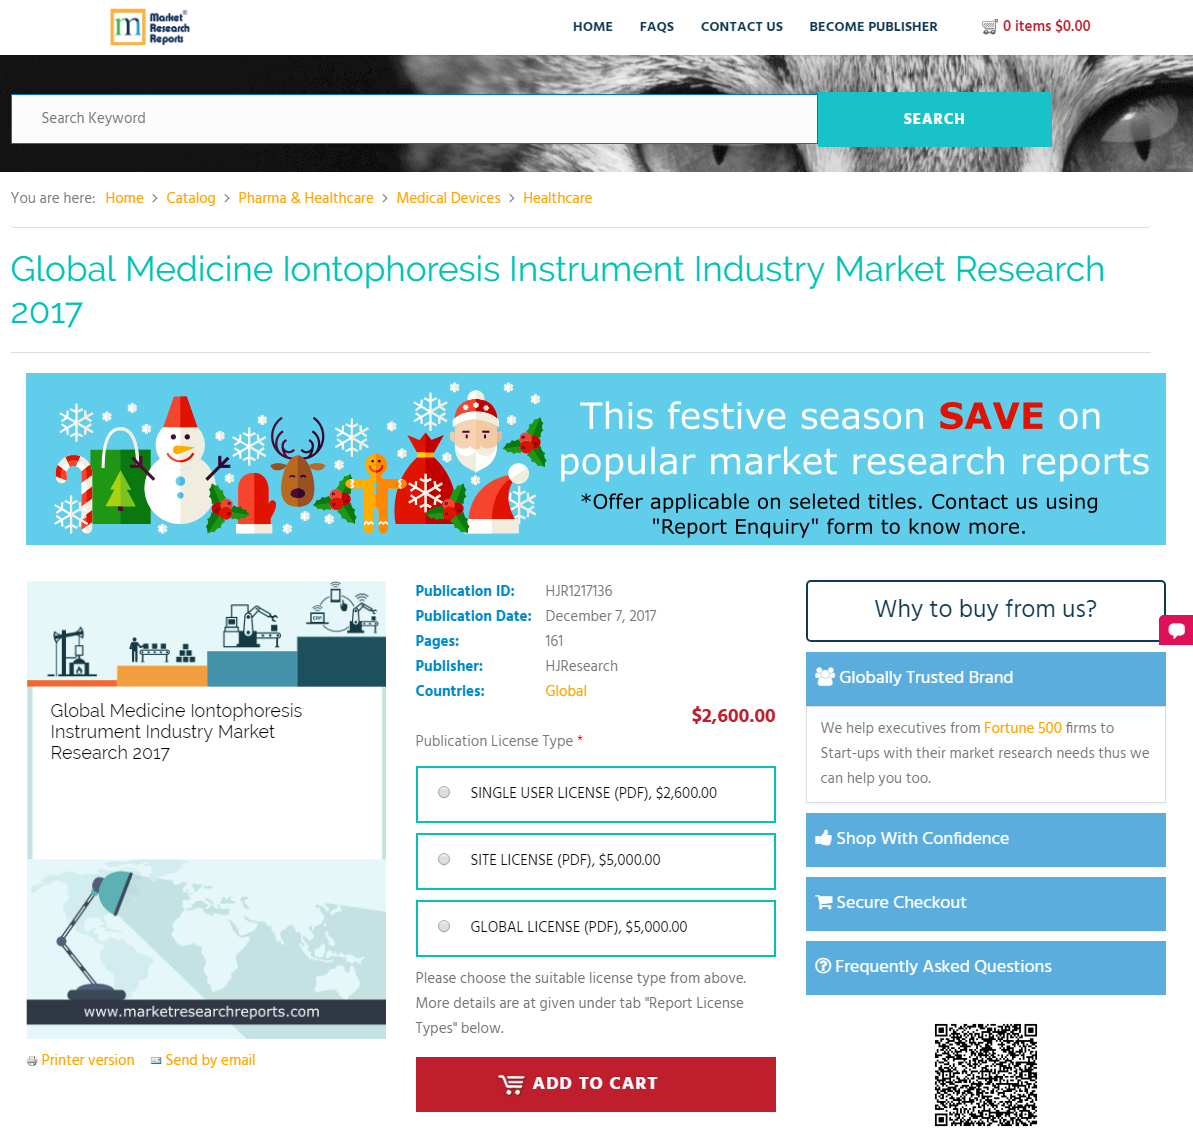This screenshot has width=1193, height=1131.
Task: Click the cart icon on Secure Checkout
Action: tap(824, 902)
